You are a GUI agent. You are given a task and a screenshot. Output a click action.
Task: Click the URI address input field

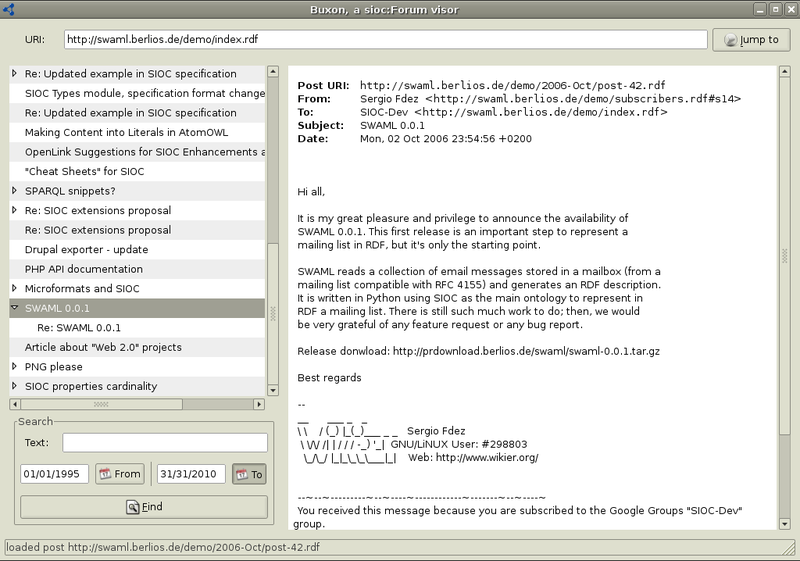click(386, 39)
